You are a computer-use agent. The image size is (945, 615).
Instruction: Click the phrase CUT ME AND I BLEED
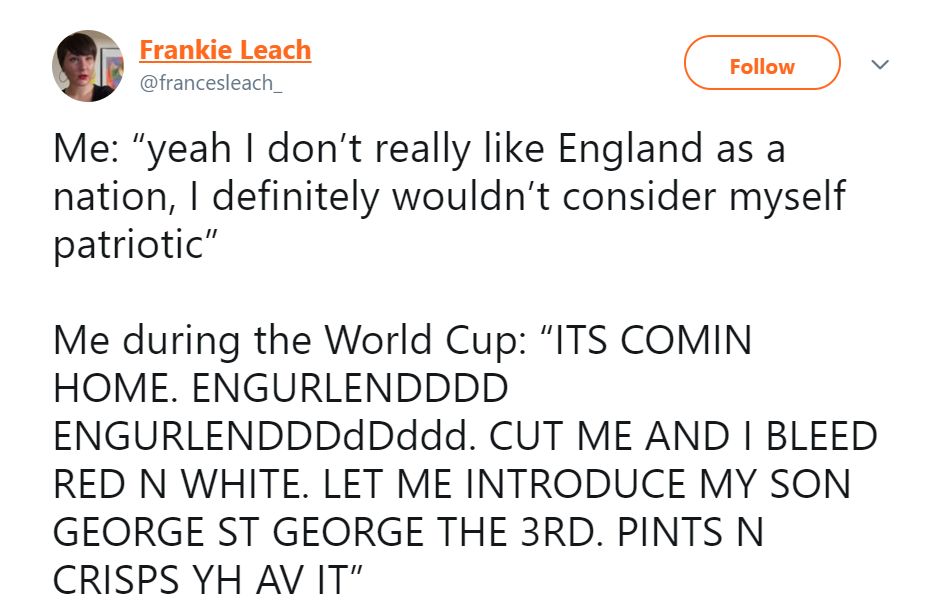[700, 435]
